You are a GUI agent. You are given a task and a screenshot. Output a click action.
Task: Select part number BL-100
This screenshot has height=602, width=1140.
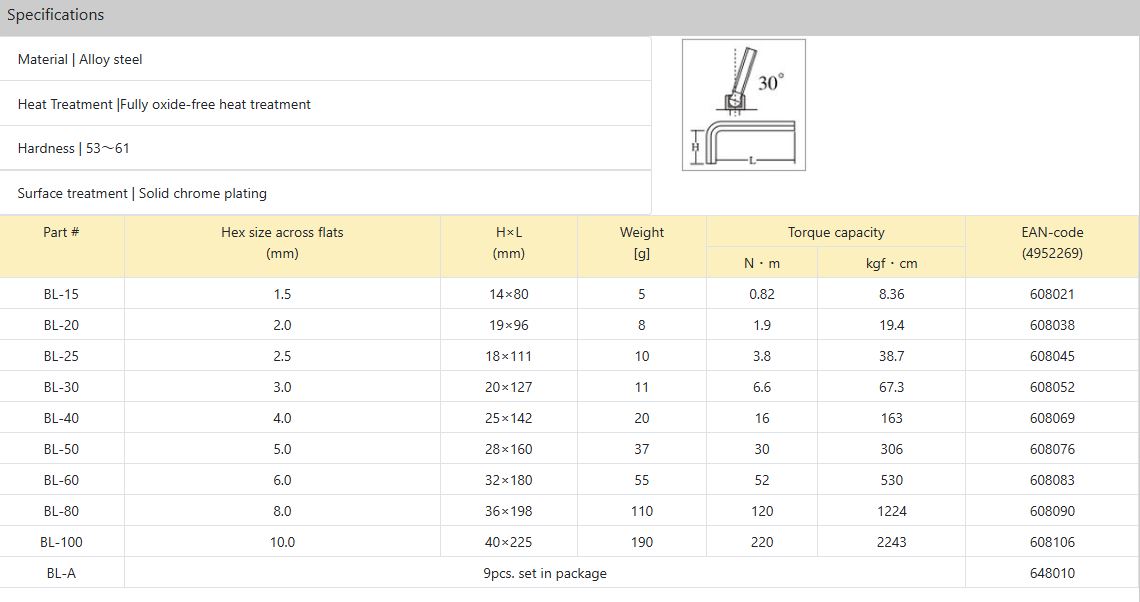pos(61,542)
